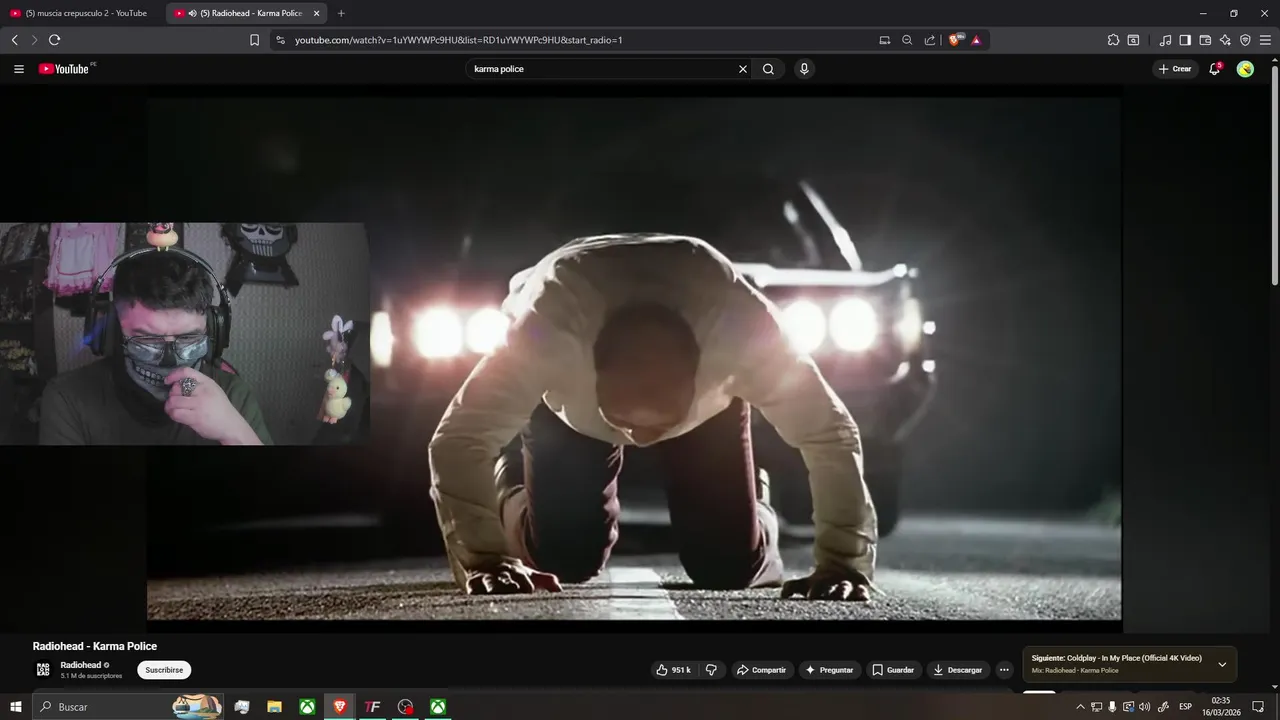Open site settings icon in address bar
This screenshot has height=720, width=1280.
pyautogui.click(x=280, y=40)
